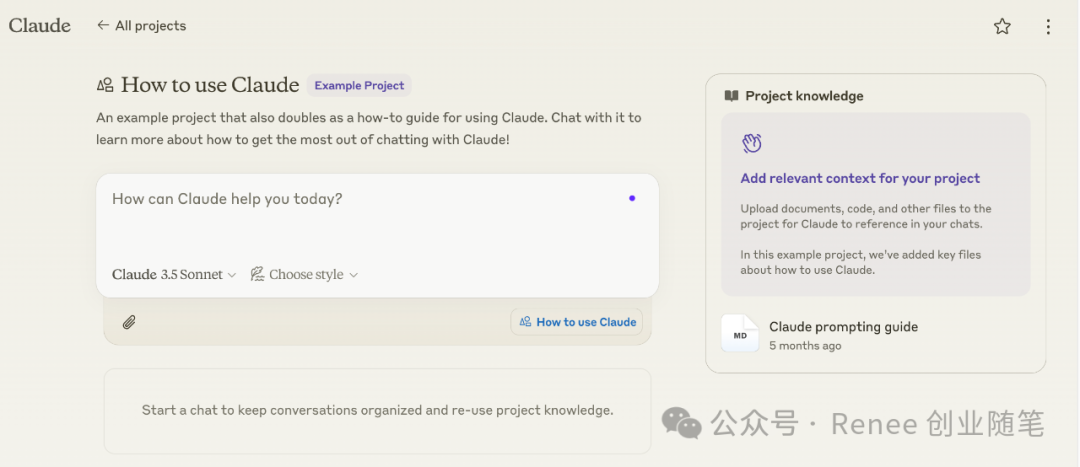This screenshot has width=1080, height=467.
Task: Click the project description paragraph
Action: [x=368, y=129]
